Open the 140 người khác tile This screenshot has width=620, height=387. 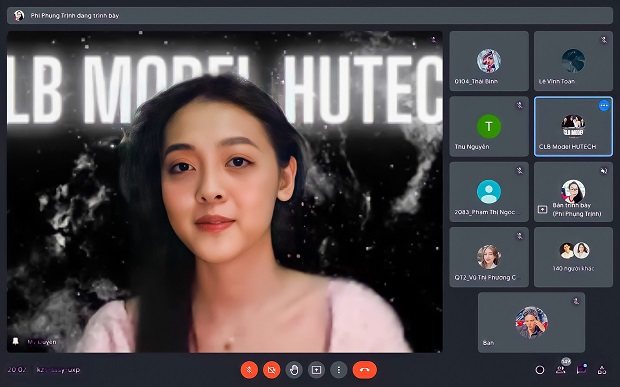tap(573, 257)
